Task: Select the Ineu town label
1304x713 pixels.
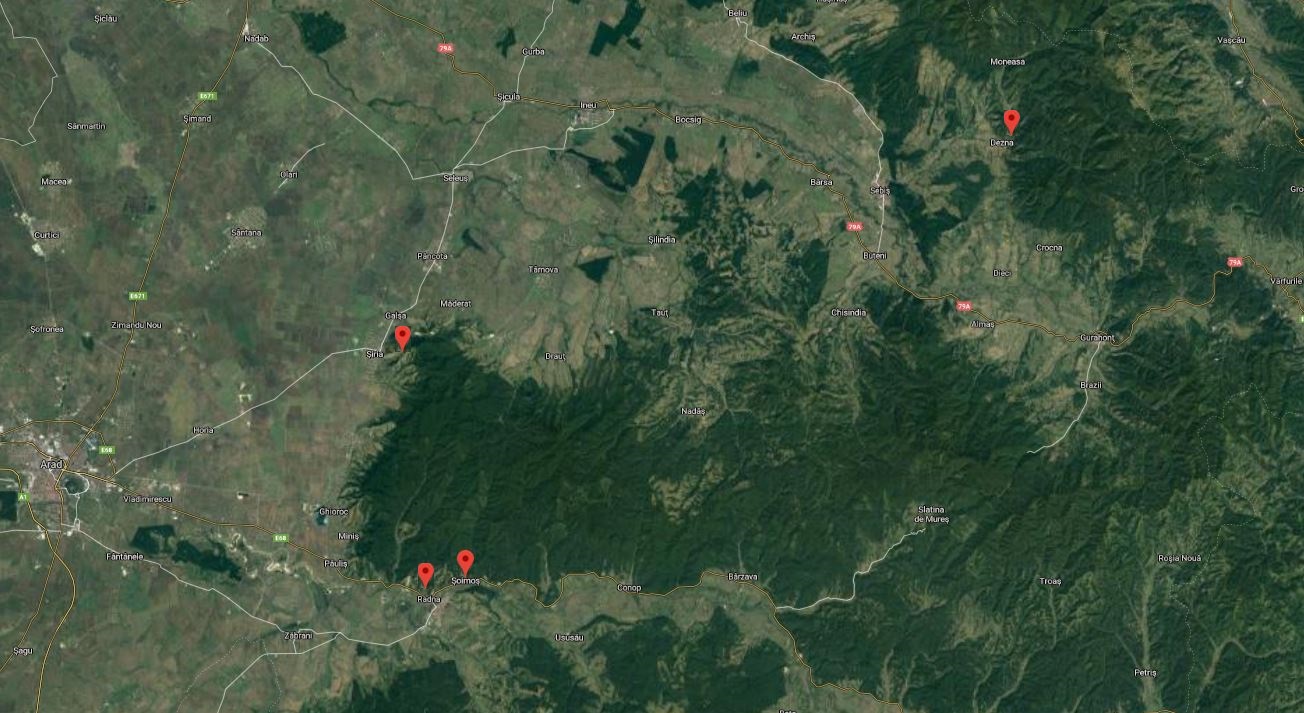Action: coord(588,104)
